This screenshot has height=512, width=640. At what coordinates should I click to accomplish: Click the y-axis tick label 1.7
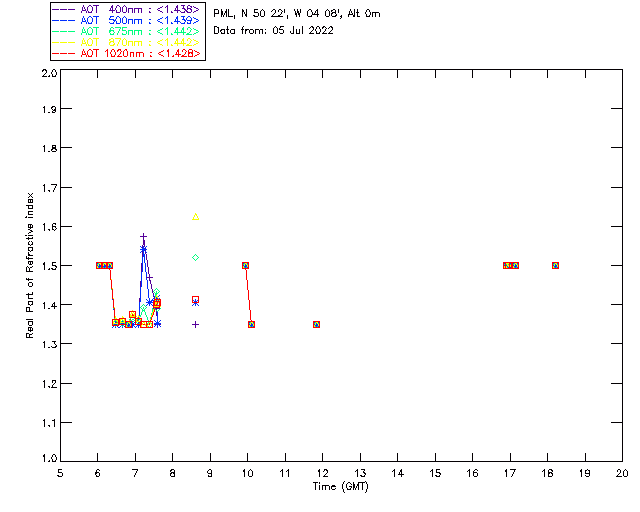click(x=50, y=188)
